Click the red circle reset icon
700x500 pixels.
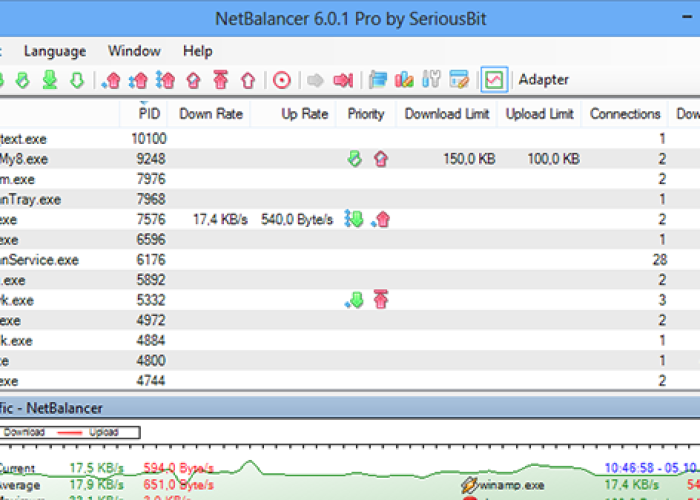[282, 79]
